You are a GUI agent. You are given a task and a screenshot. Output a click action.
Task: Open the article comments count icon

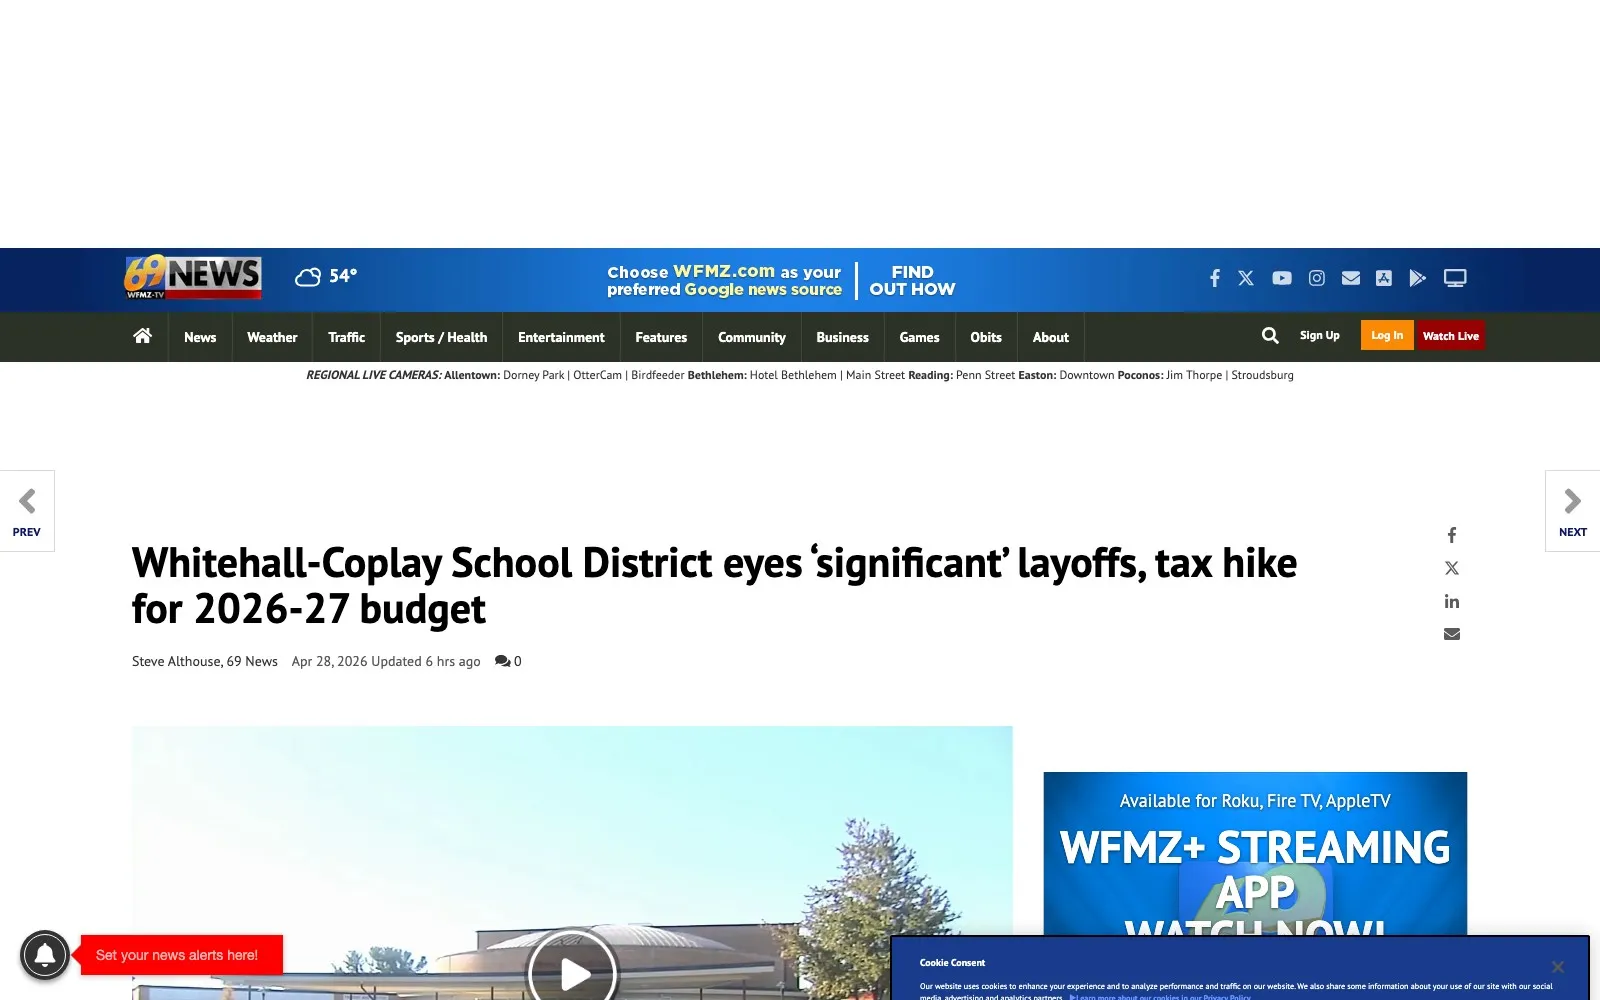[508, 661]
